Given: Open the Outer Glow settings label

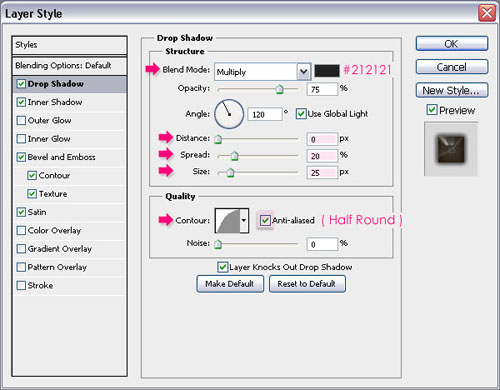Looking at the screenshot, I should coord(49,120).
